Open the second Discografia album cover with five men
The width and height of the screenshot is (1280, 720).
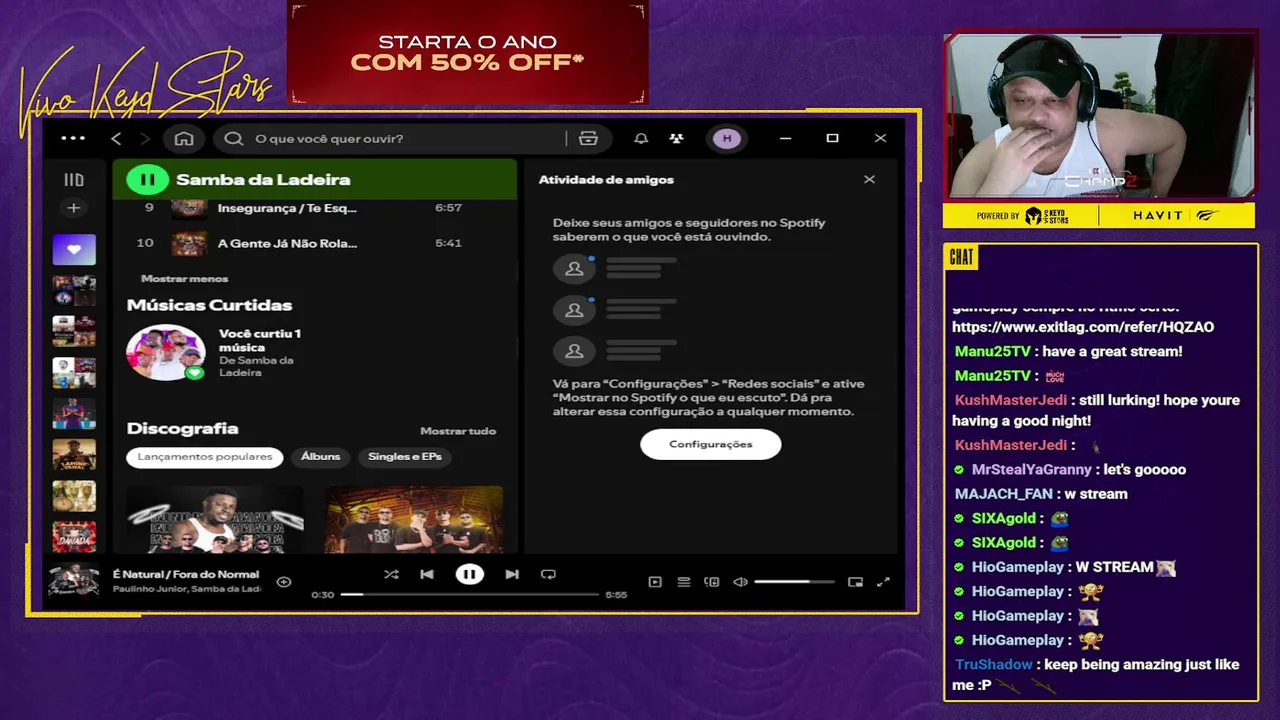pyautogui.click(x=414, y=520)
